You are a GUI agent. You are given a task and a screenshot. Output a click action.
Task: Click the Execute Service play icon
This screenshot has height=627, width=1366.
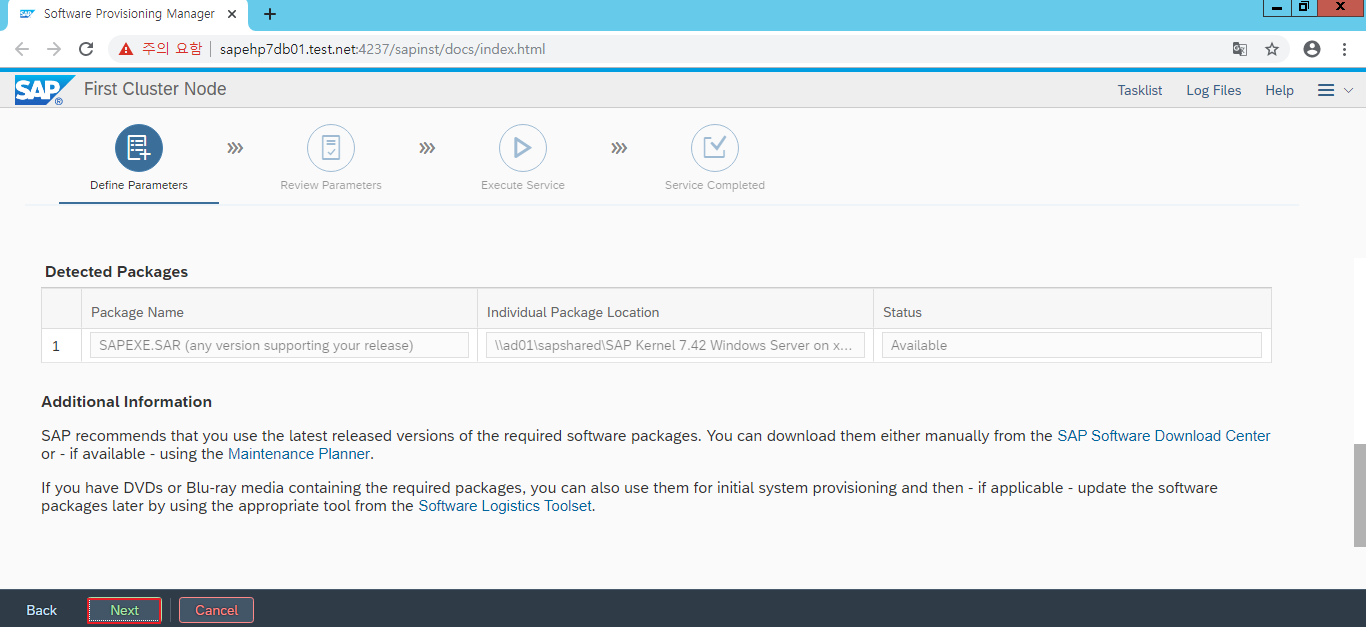coord(523,148)
